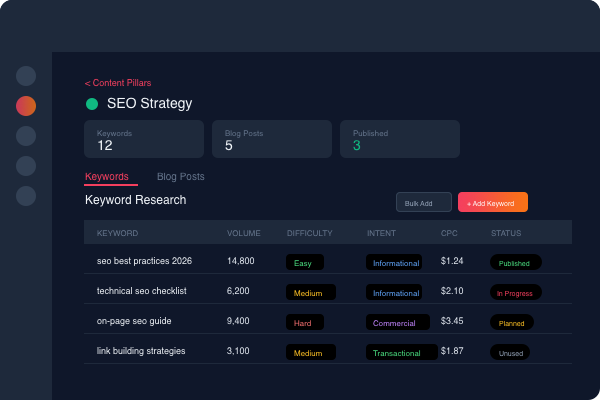Click the Hard difficulty badge
The width and height of the screenshot is (600, 400).
tap(305, 322)
